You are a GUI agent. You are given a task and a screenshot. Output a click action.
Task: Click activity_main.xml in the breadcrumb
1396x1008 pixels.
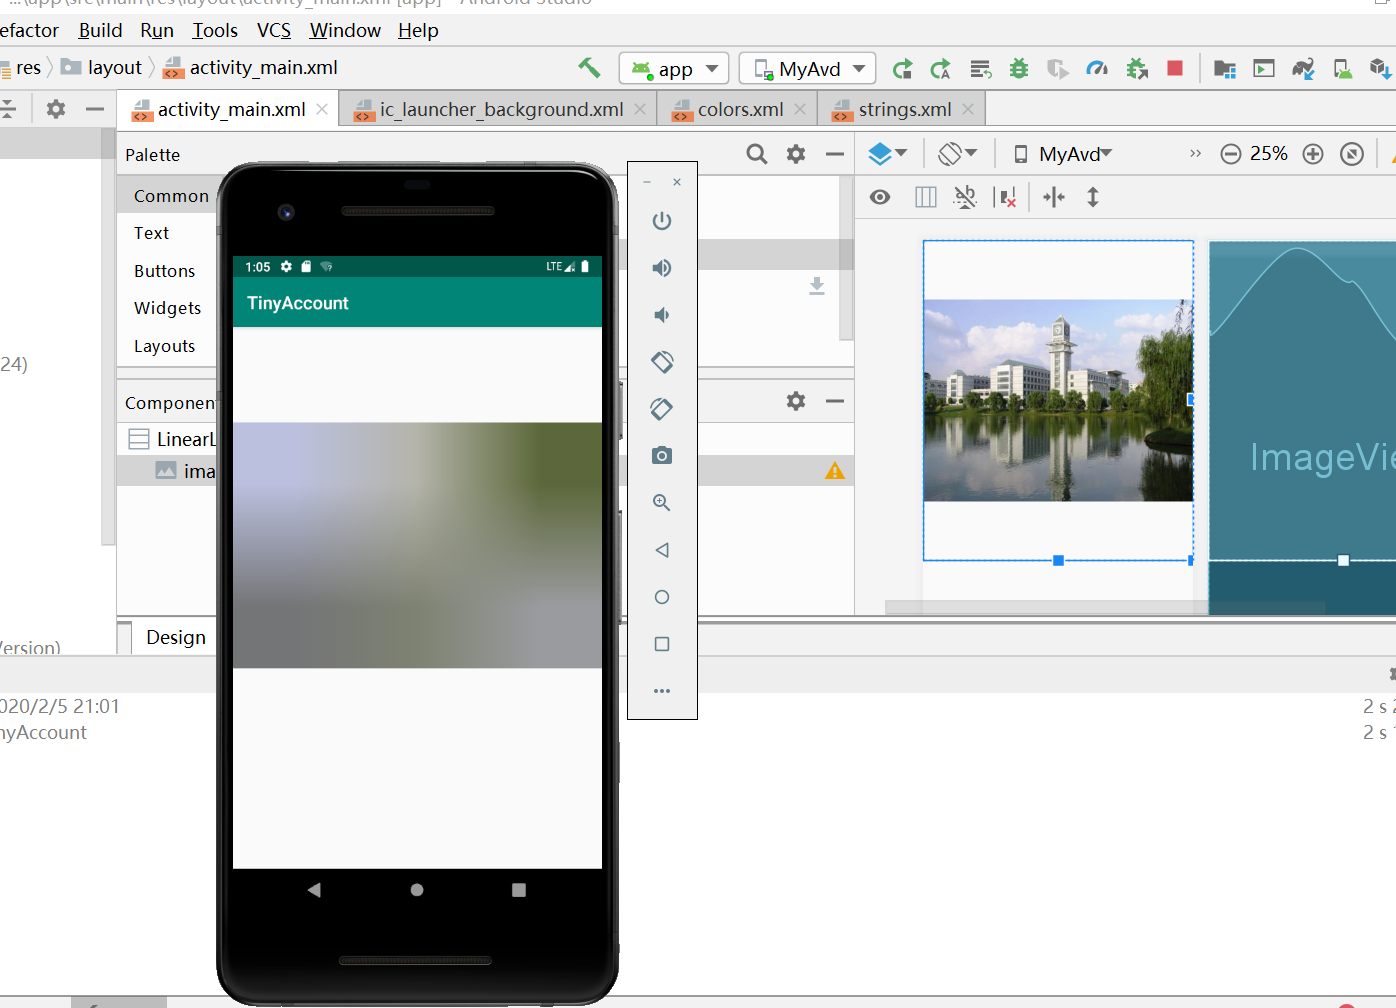[x=251, y=67]
